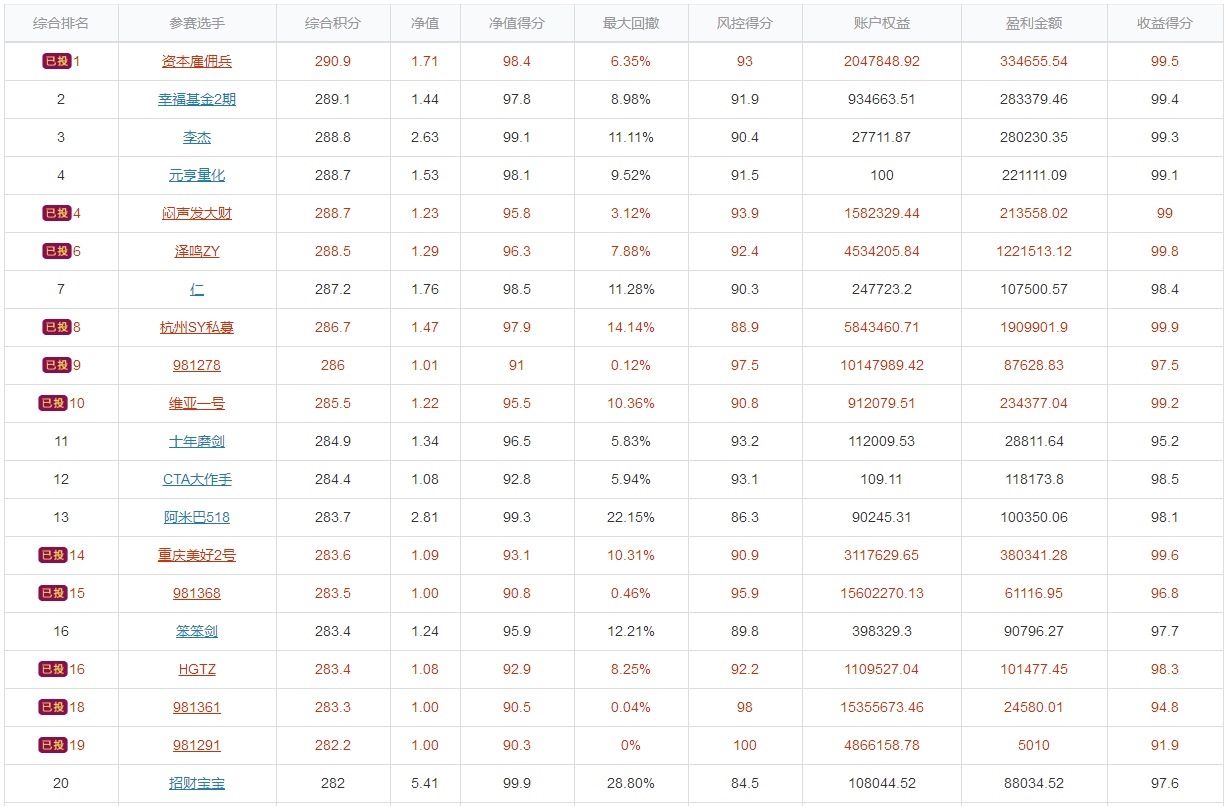Click the 参赛选手 column header

[x=197, y=23]
